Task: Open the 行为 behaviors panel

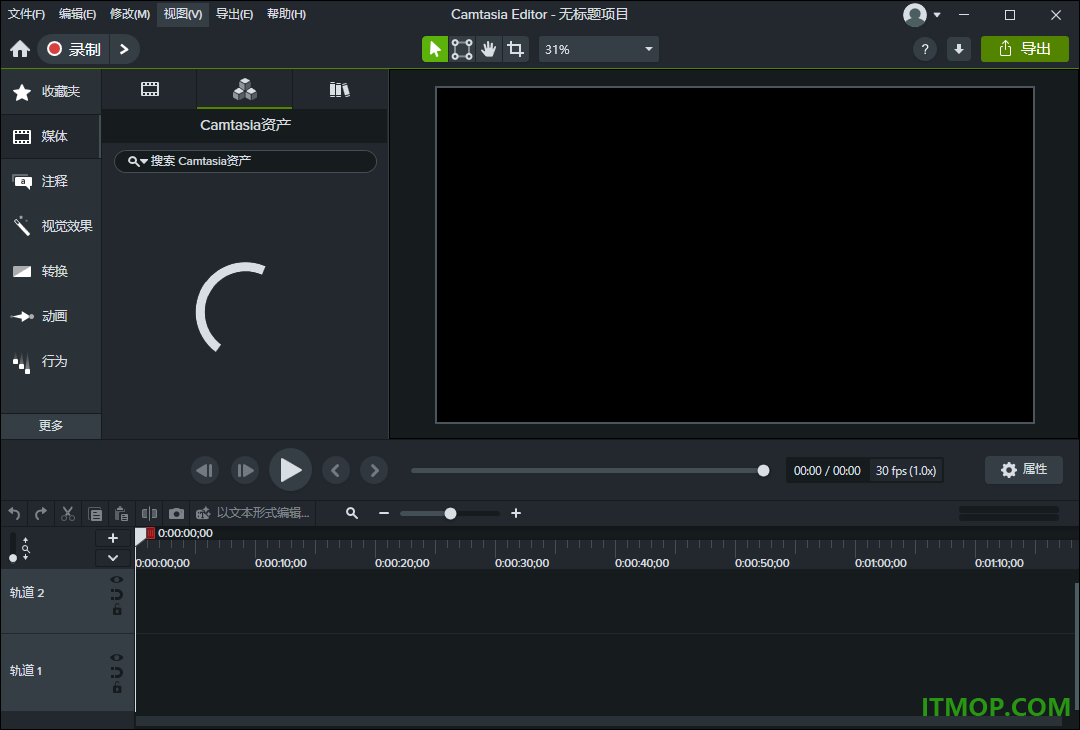Action: pos(51,361)
